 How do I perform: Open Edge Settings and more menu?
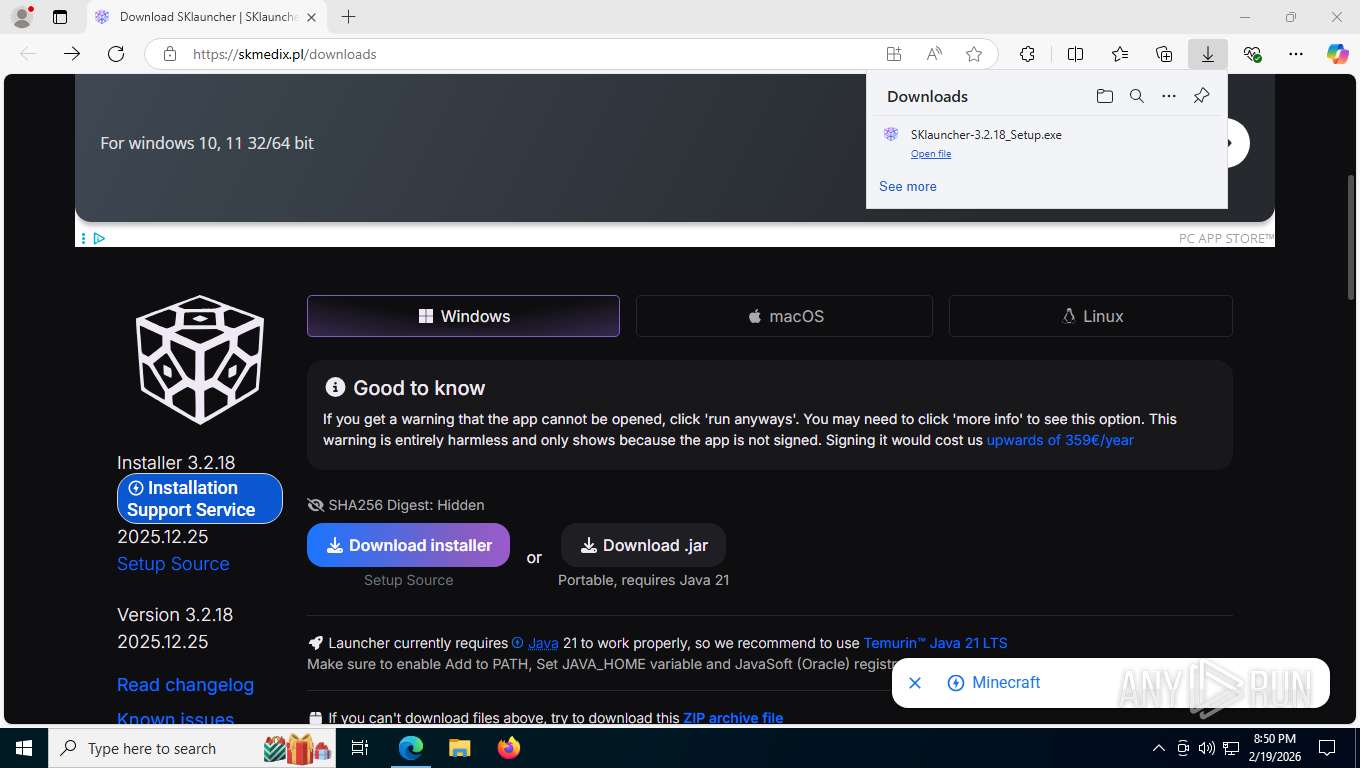tap(1296, 54)
